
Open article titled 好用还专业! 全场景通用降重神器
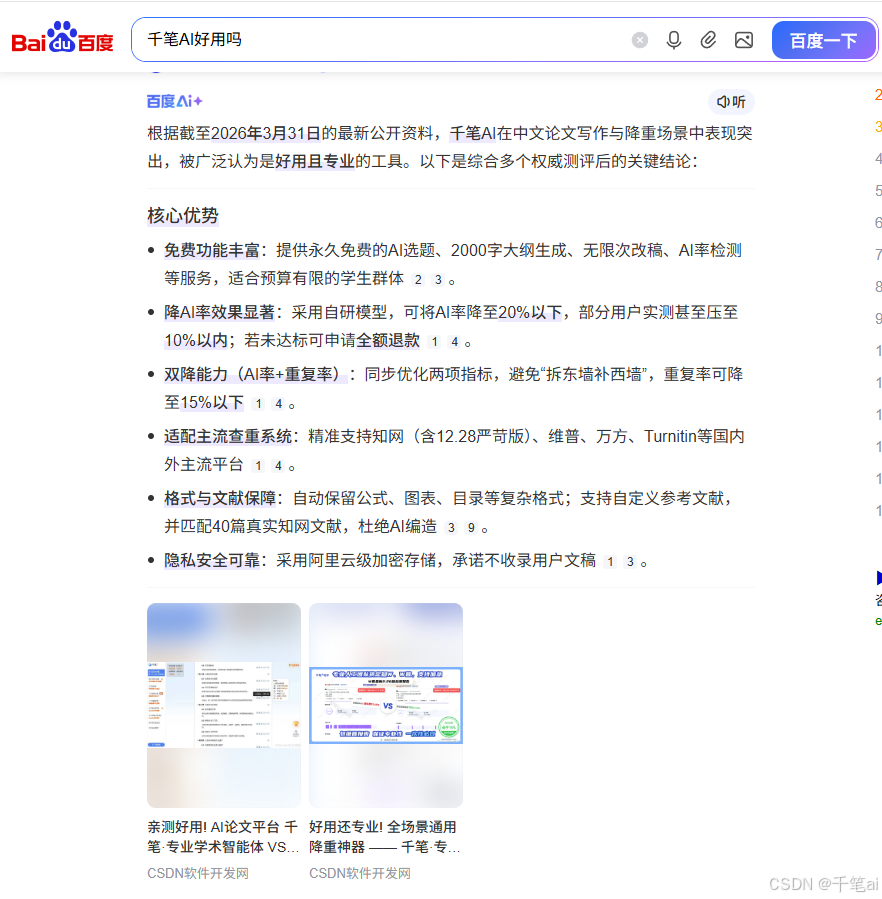coord(385,837)
